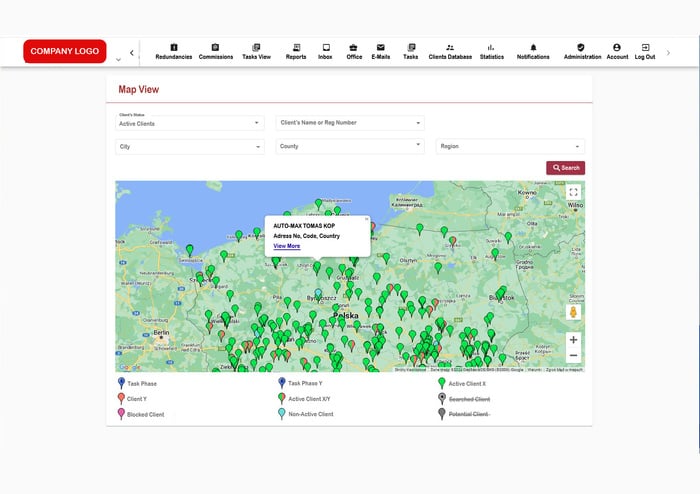
Task: Open the Statistics chart icon
Action: (x=491, y=47)
